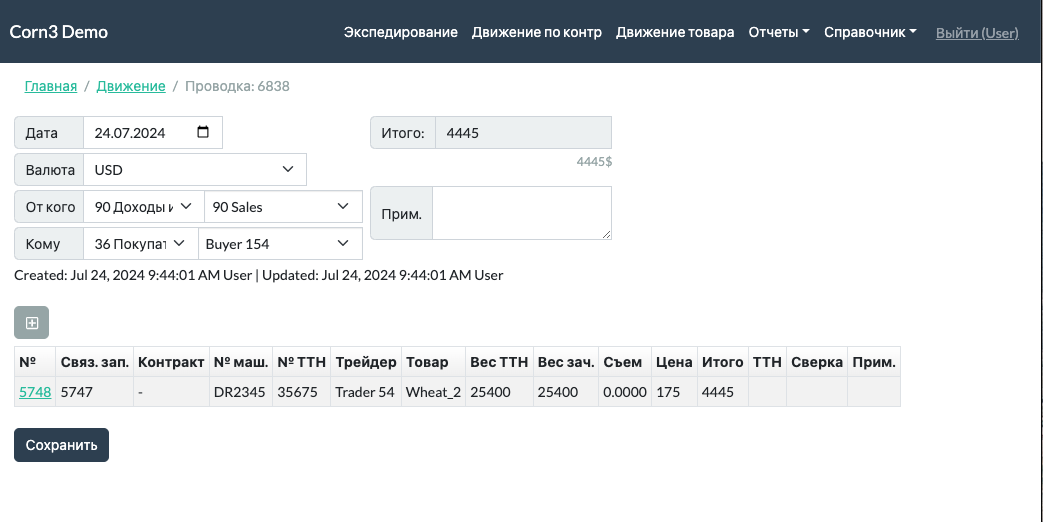Click into the Прим. notes textarea
The height and width of the screenshot is (522, 1043).
[x=521, y=213]
